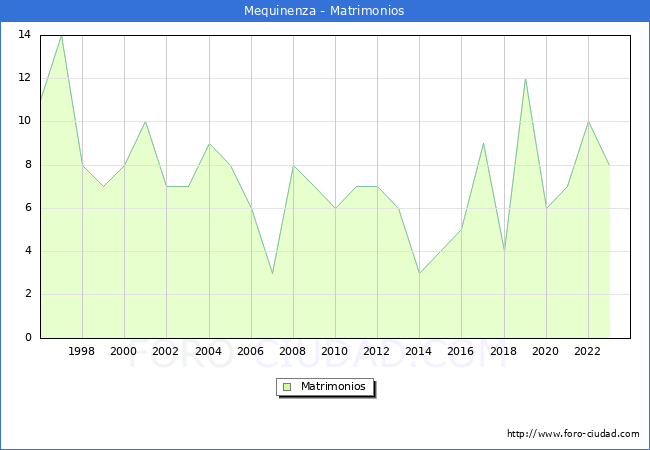Select the 2012 x-axis year label
This screenshot has height=450, width=650.
377,351
